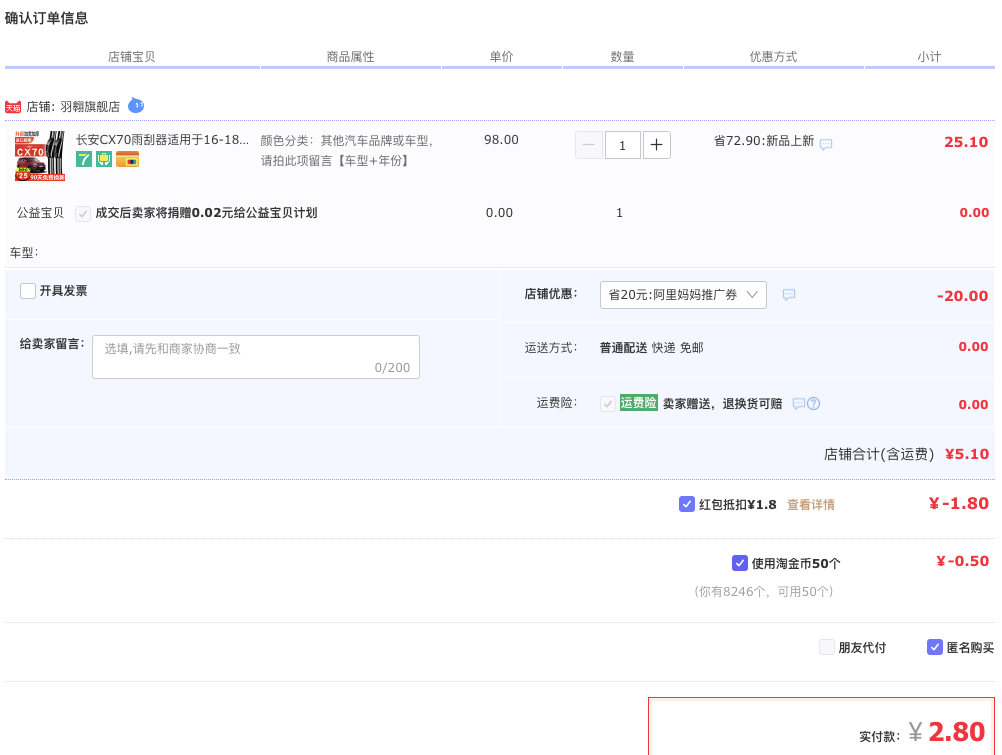Click the 颜色分类 product attribute text
The width and height of the screenshot is (1002, 755).
point(347,150)
